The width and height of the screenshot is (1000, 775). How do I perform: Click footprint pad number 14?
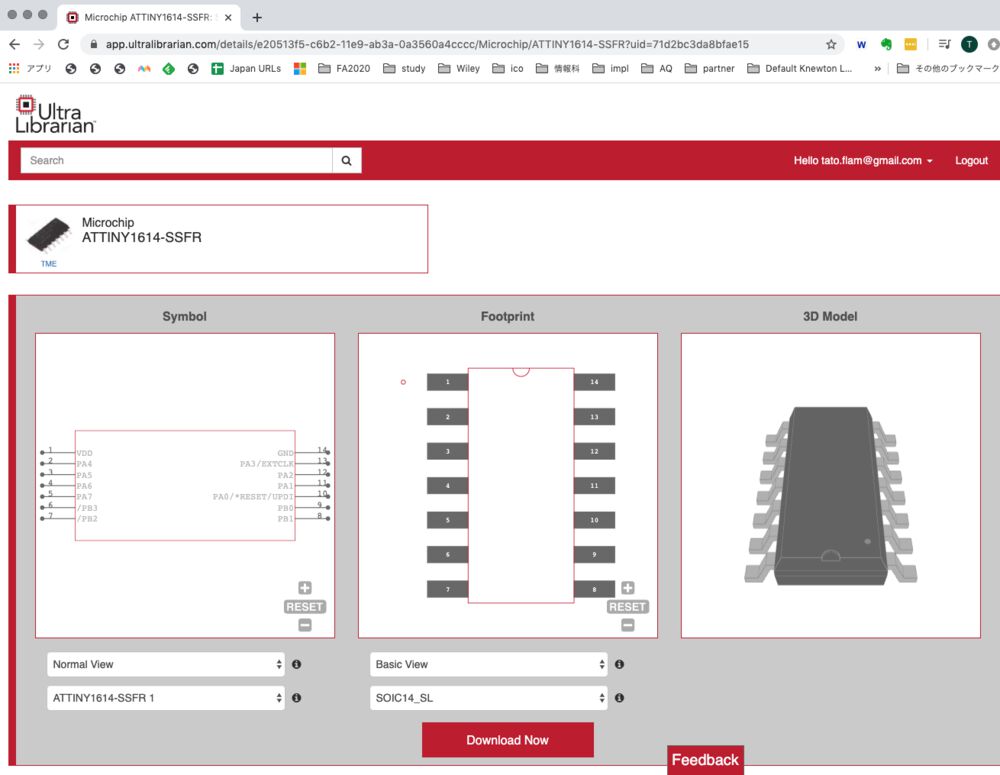[x=594, y=382]
